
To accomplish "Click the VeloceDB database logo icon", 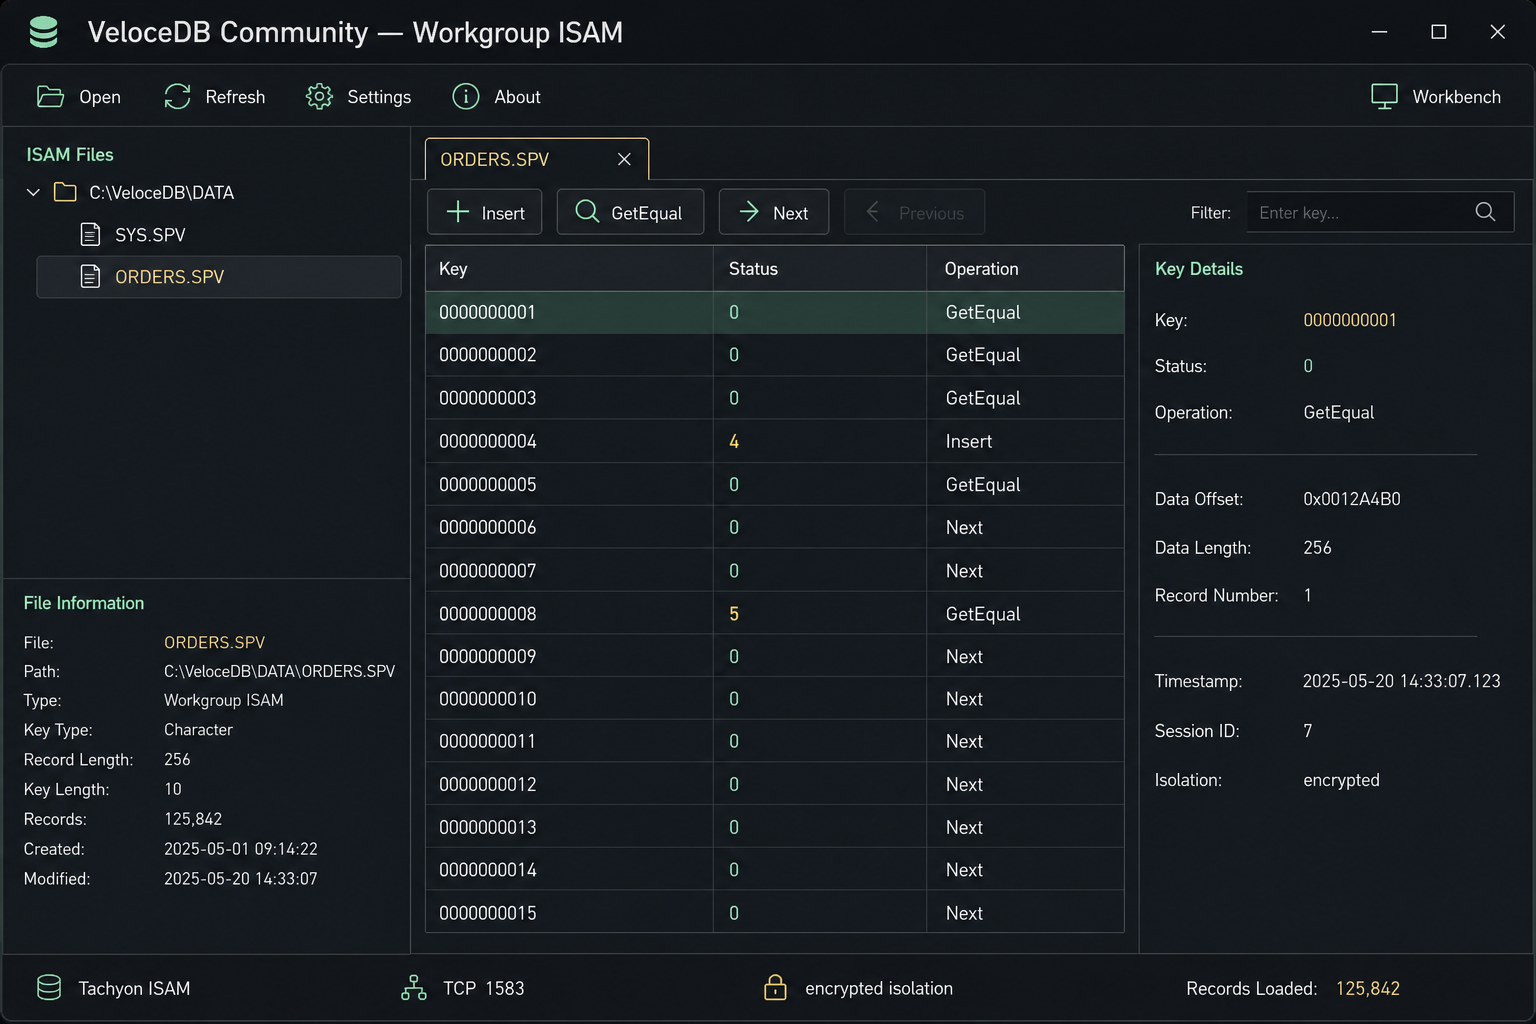I will click(x=43, y=32).
